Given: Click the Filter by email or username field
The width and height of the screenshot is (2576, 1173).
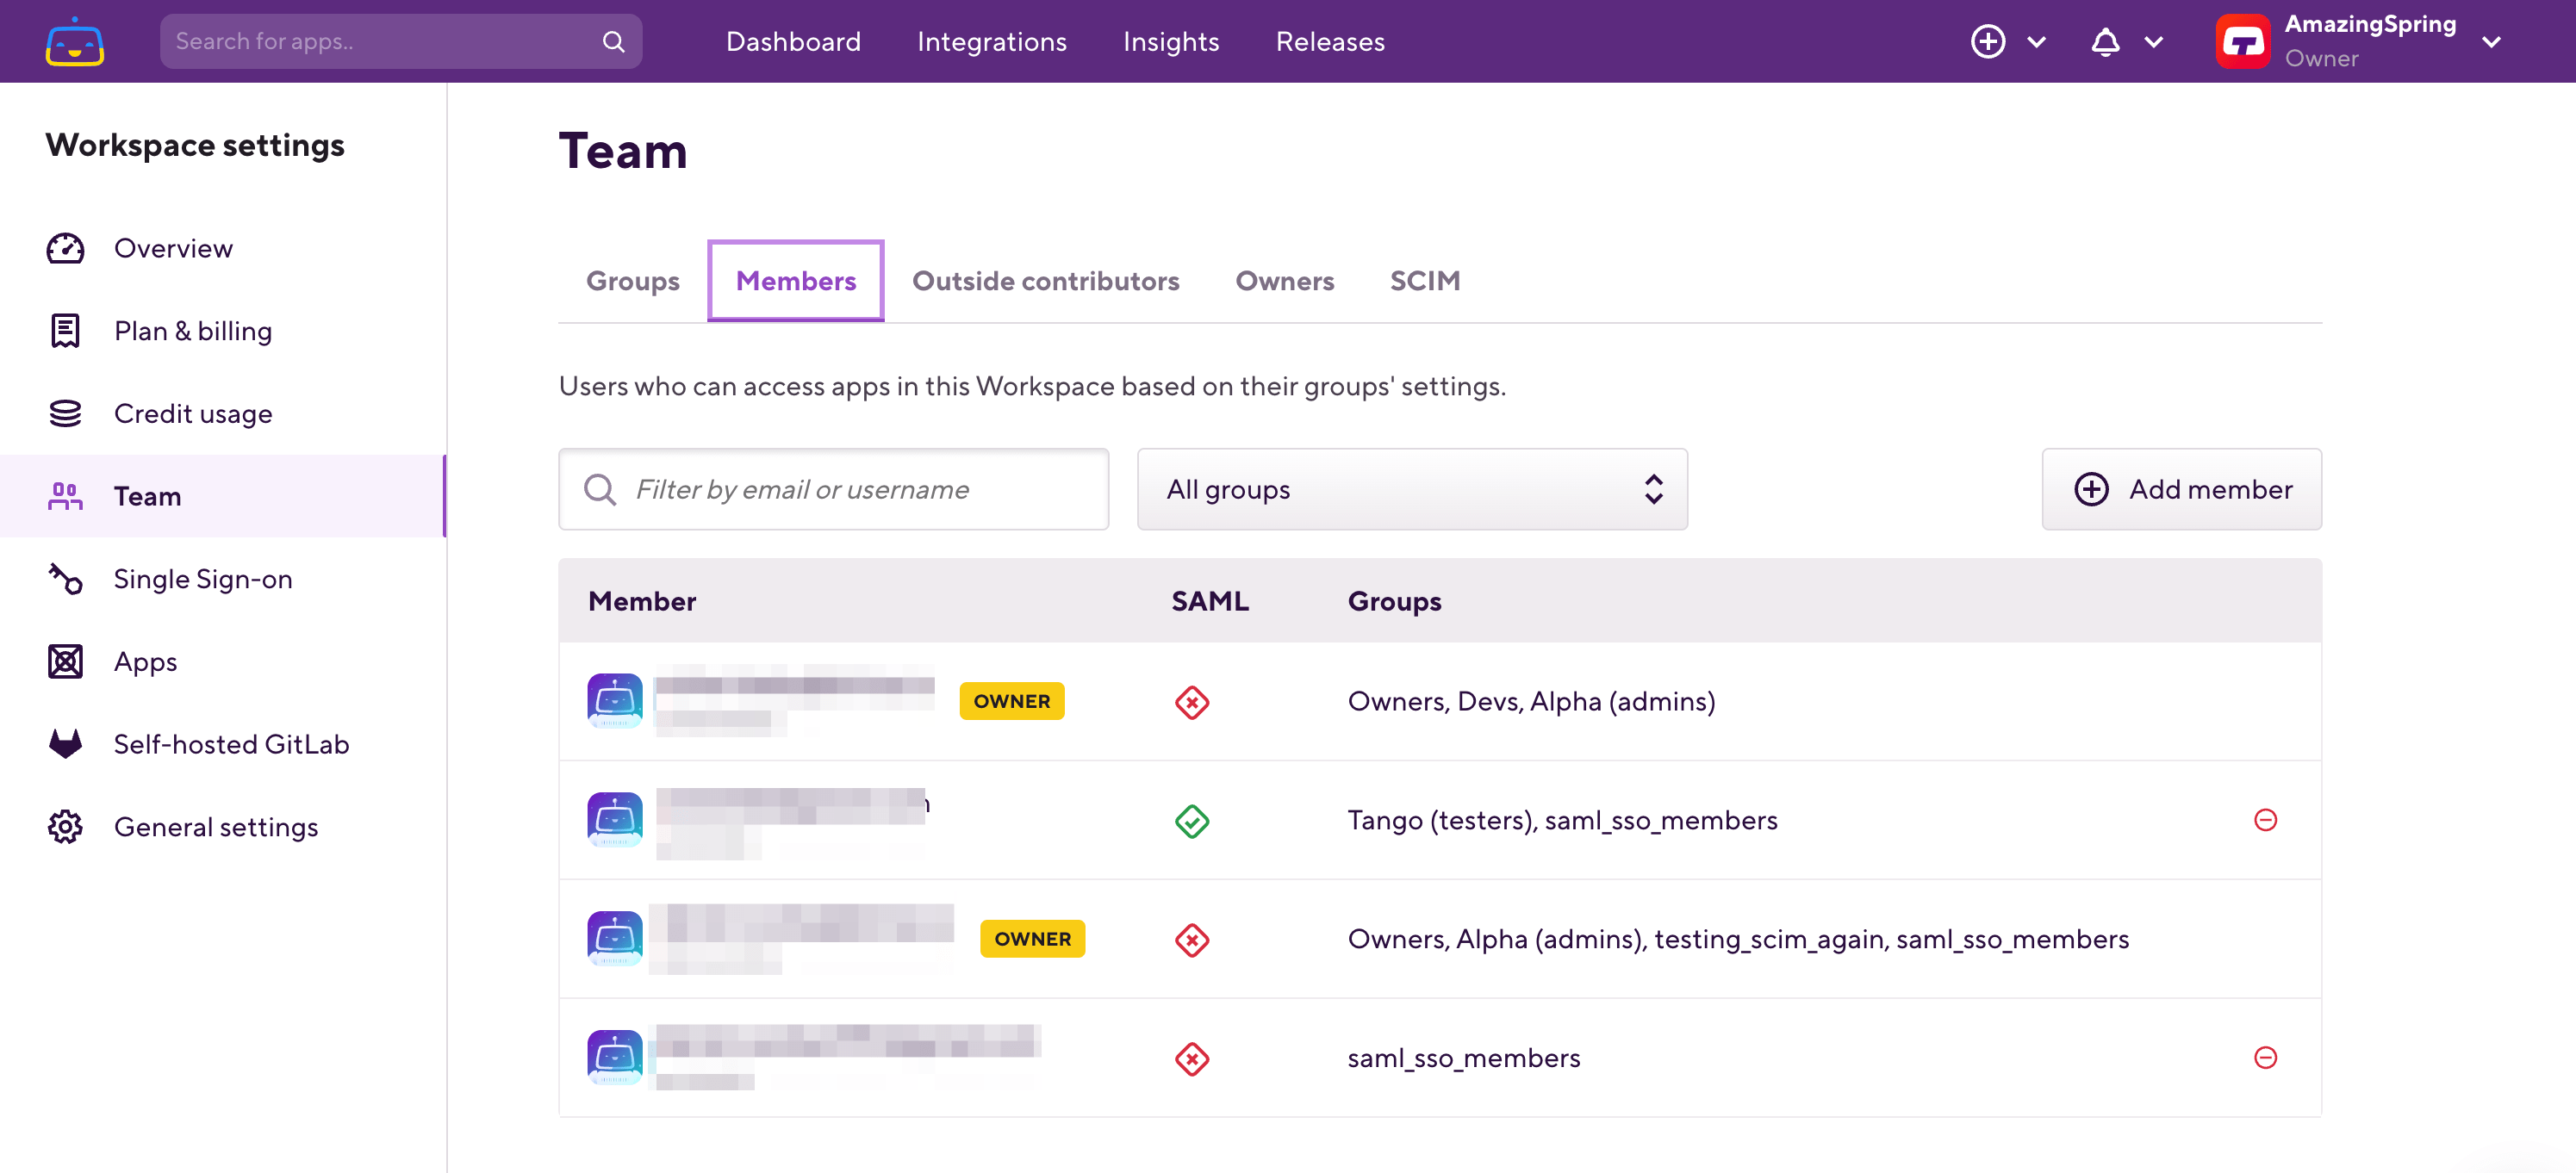Looking at the screenshot, I should [x=833, y=489].
